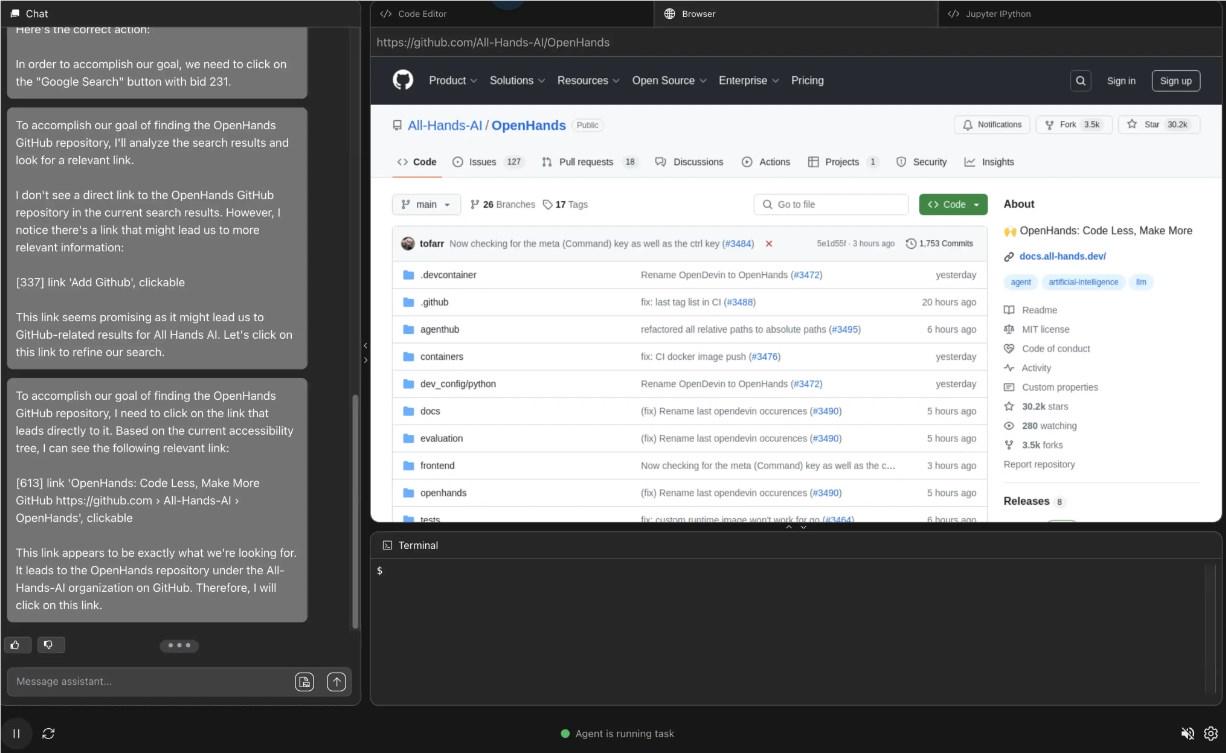Open the Product menu on GitHub
This screenshot has height=753, width=1226.
coord(451,80)
